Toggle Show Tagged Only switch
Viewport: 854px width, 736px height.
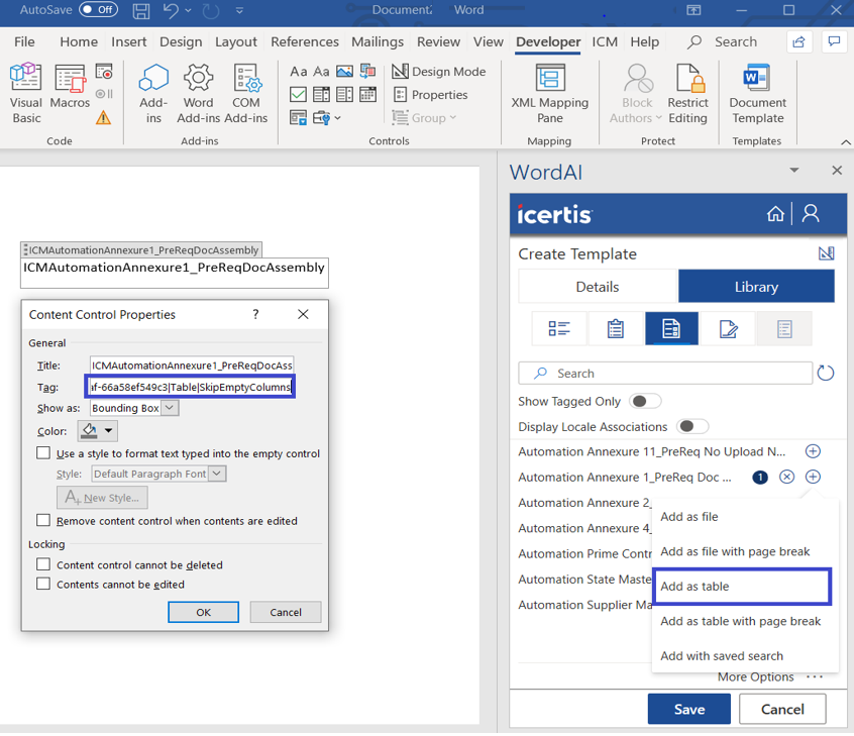pos(645,401)
